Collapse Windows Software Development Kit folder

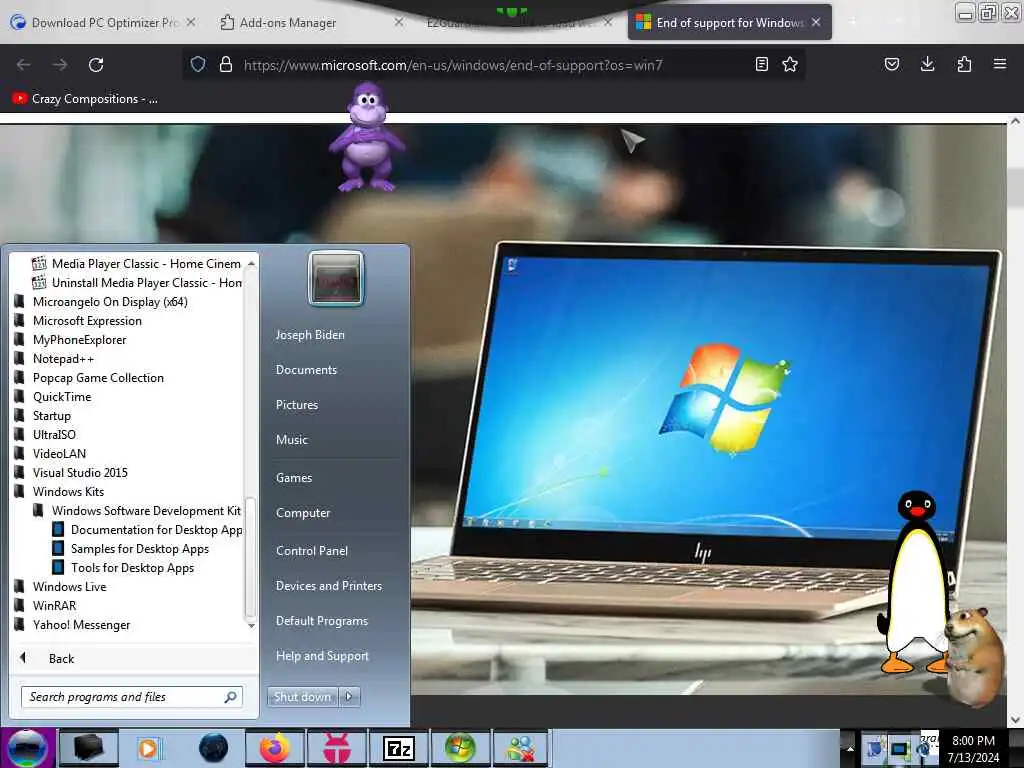coord(137,511)
